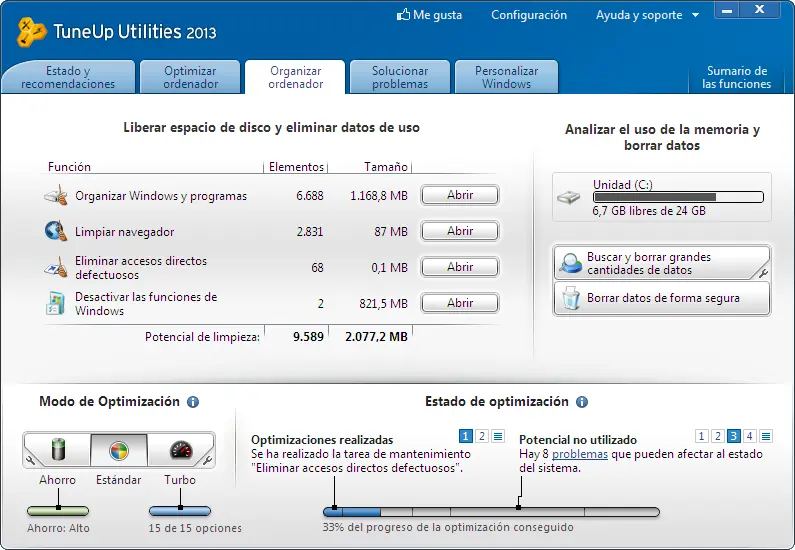Close the TuneUp Utilities window
Image resolution: width=795 pixels, height=550 pixels.
(x=760, y=10)
